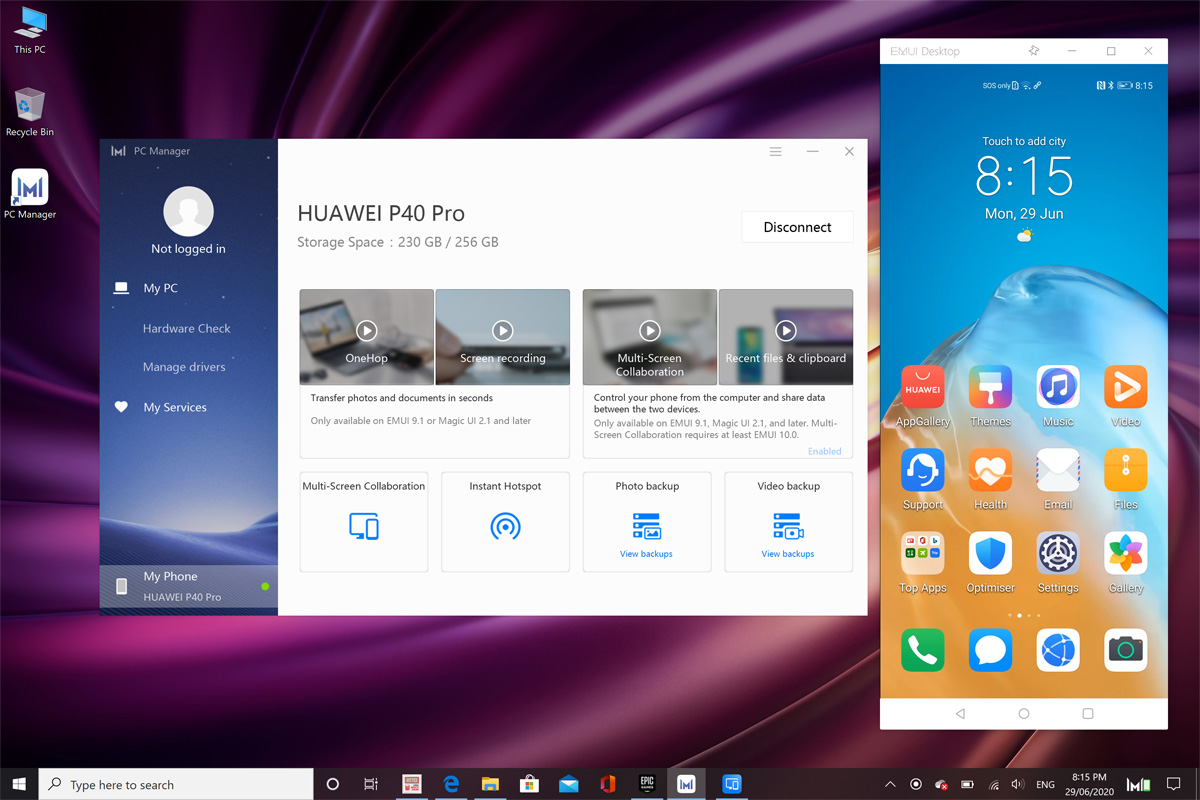This screenshot has height=800, width=1200.
Task: Click View backups under Photo backup
Action: (646, 554)
